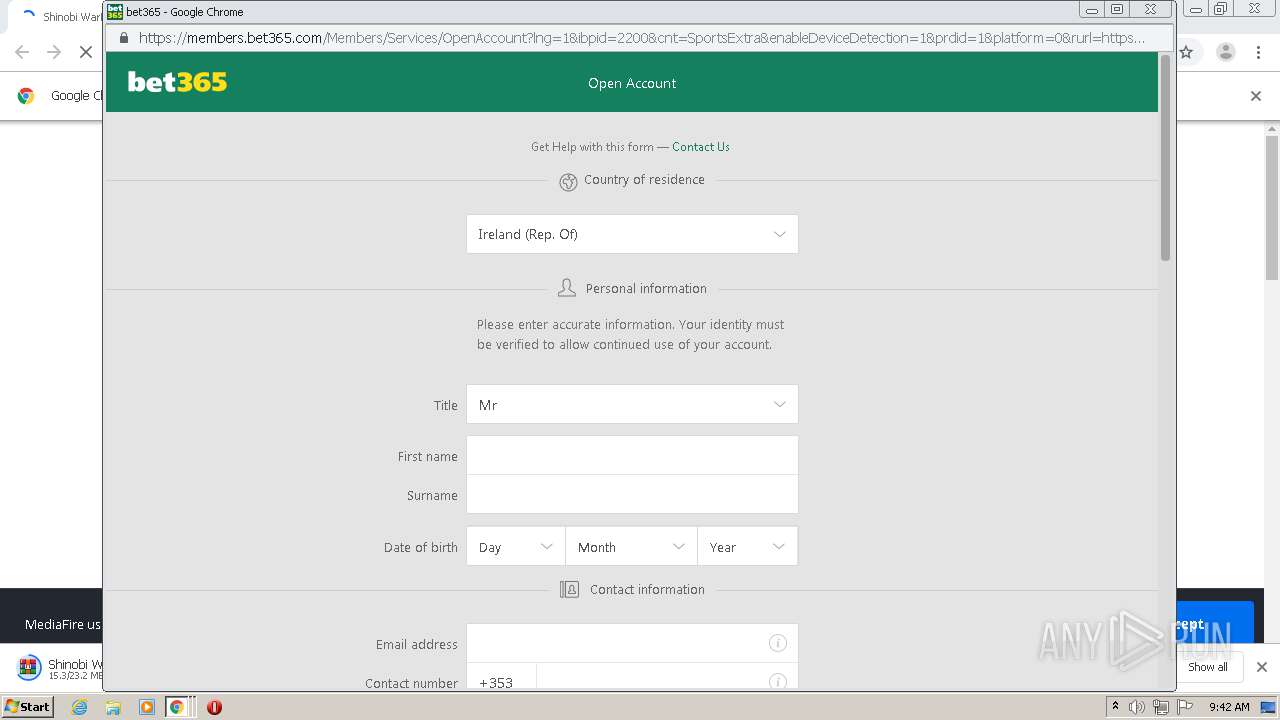Click the bet365 popup address bar URL

tap(641, 38)
